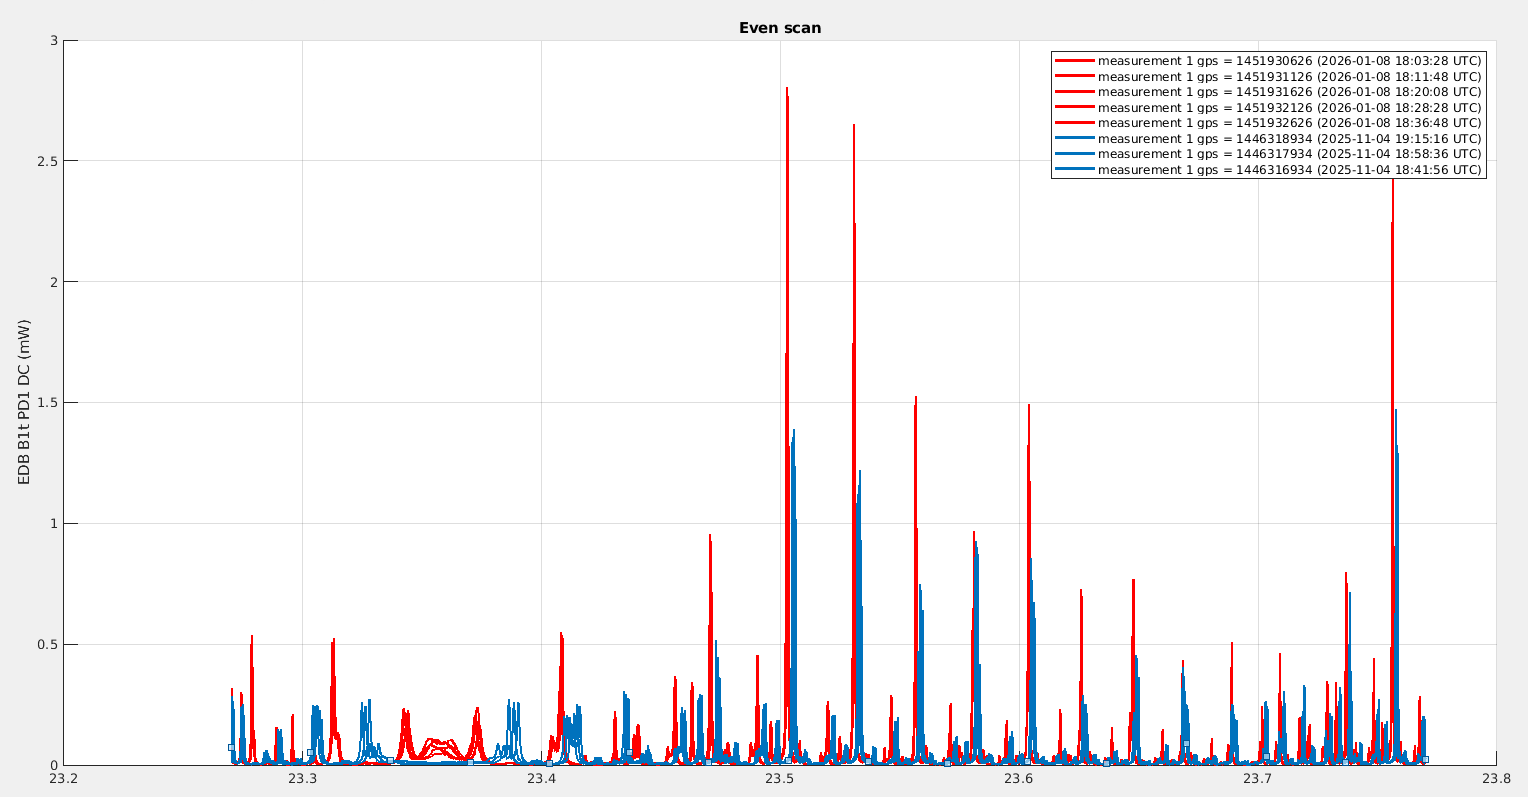Click the y-axis label "EDB B1t PD1 DC (mW)"
1528x797 pixels.
point(25,402)
